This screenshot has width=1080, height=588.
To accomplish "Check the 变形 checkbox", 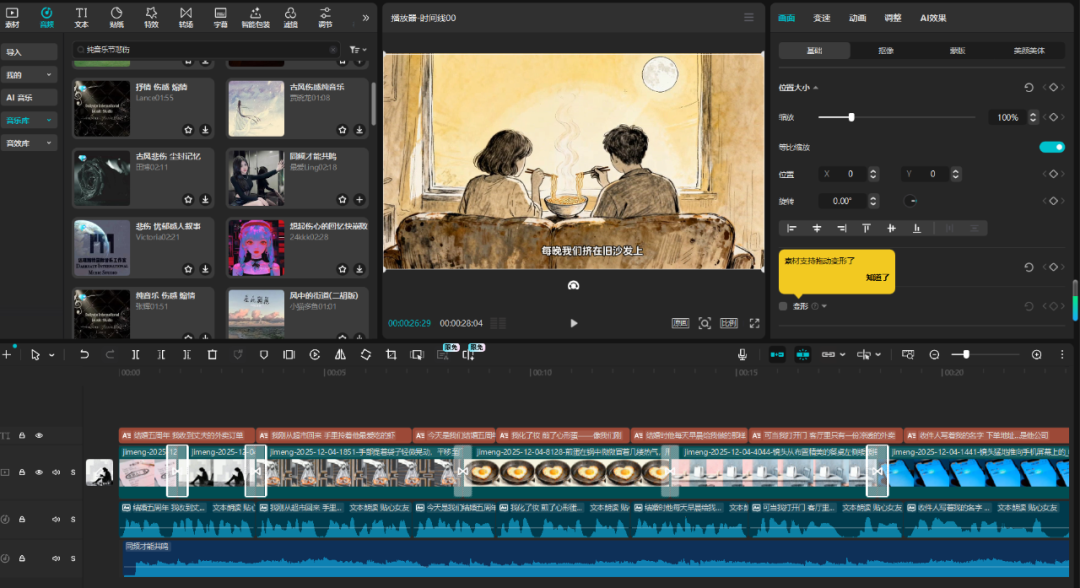I will click(783, 306).
